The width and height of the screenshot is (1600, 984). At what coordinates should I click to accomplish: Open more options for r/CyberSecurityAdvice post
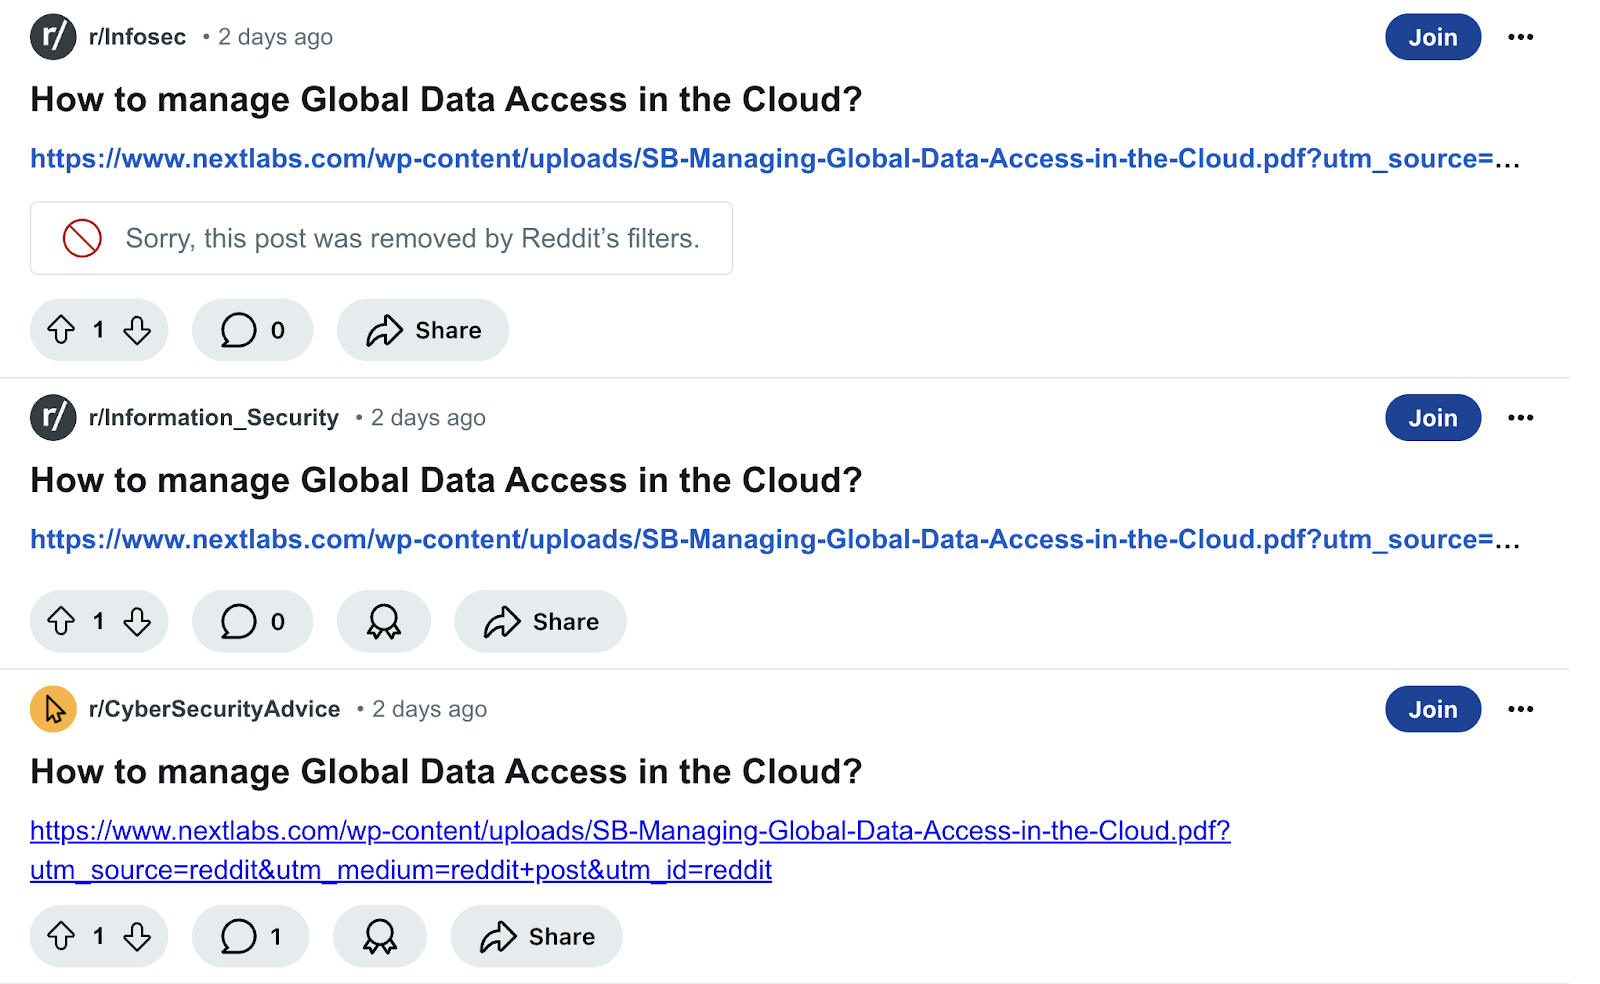coord(1521,709)
